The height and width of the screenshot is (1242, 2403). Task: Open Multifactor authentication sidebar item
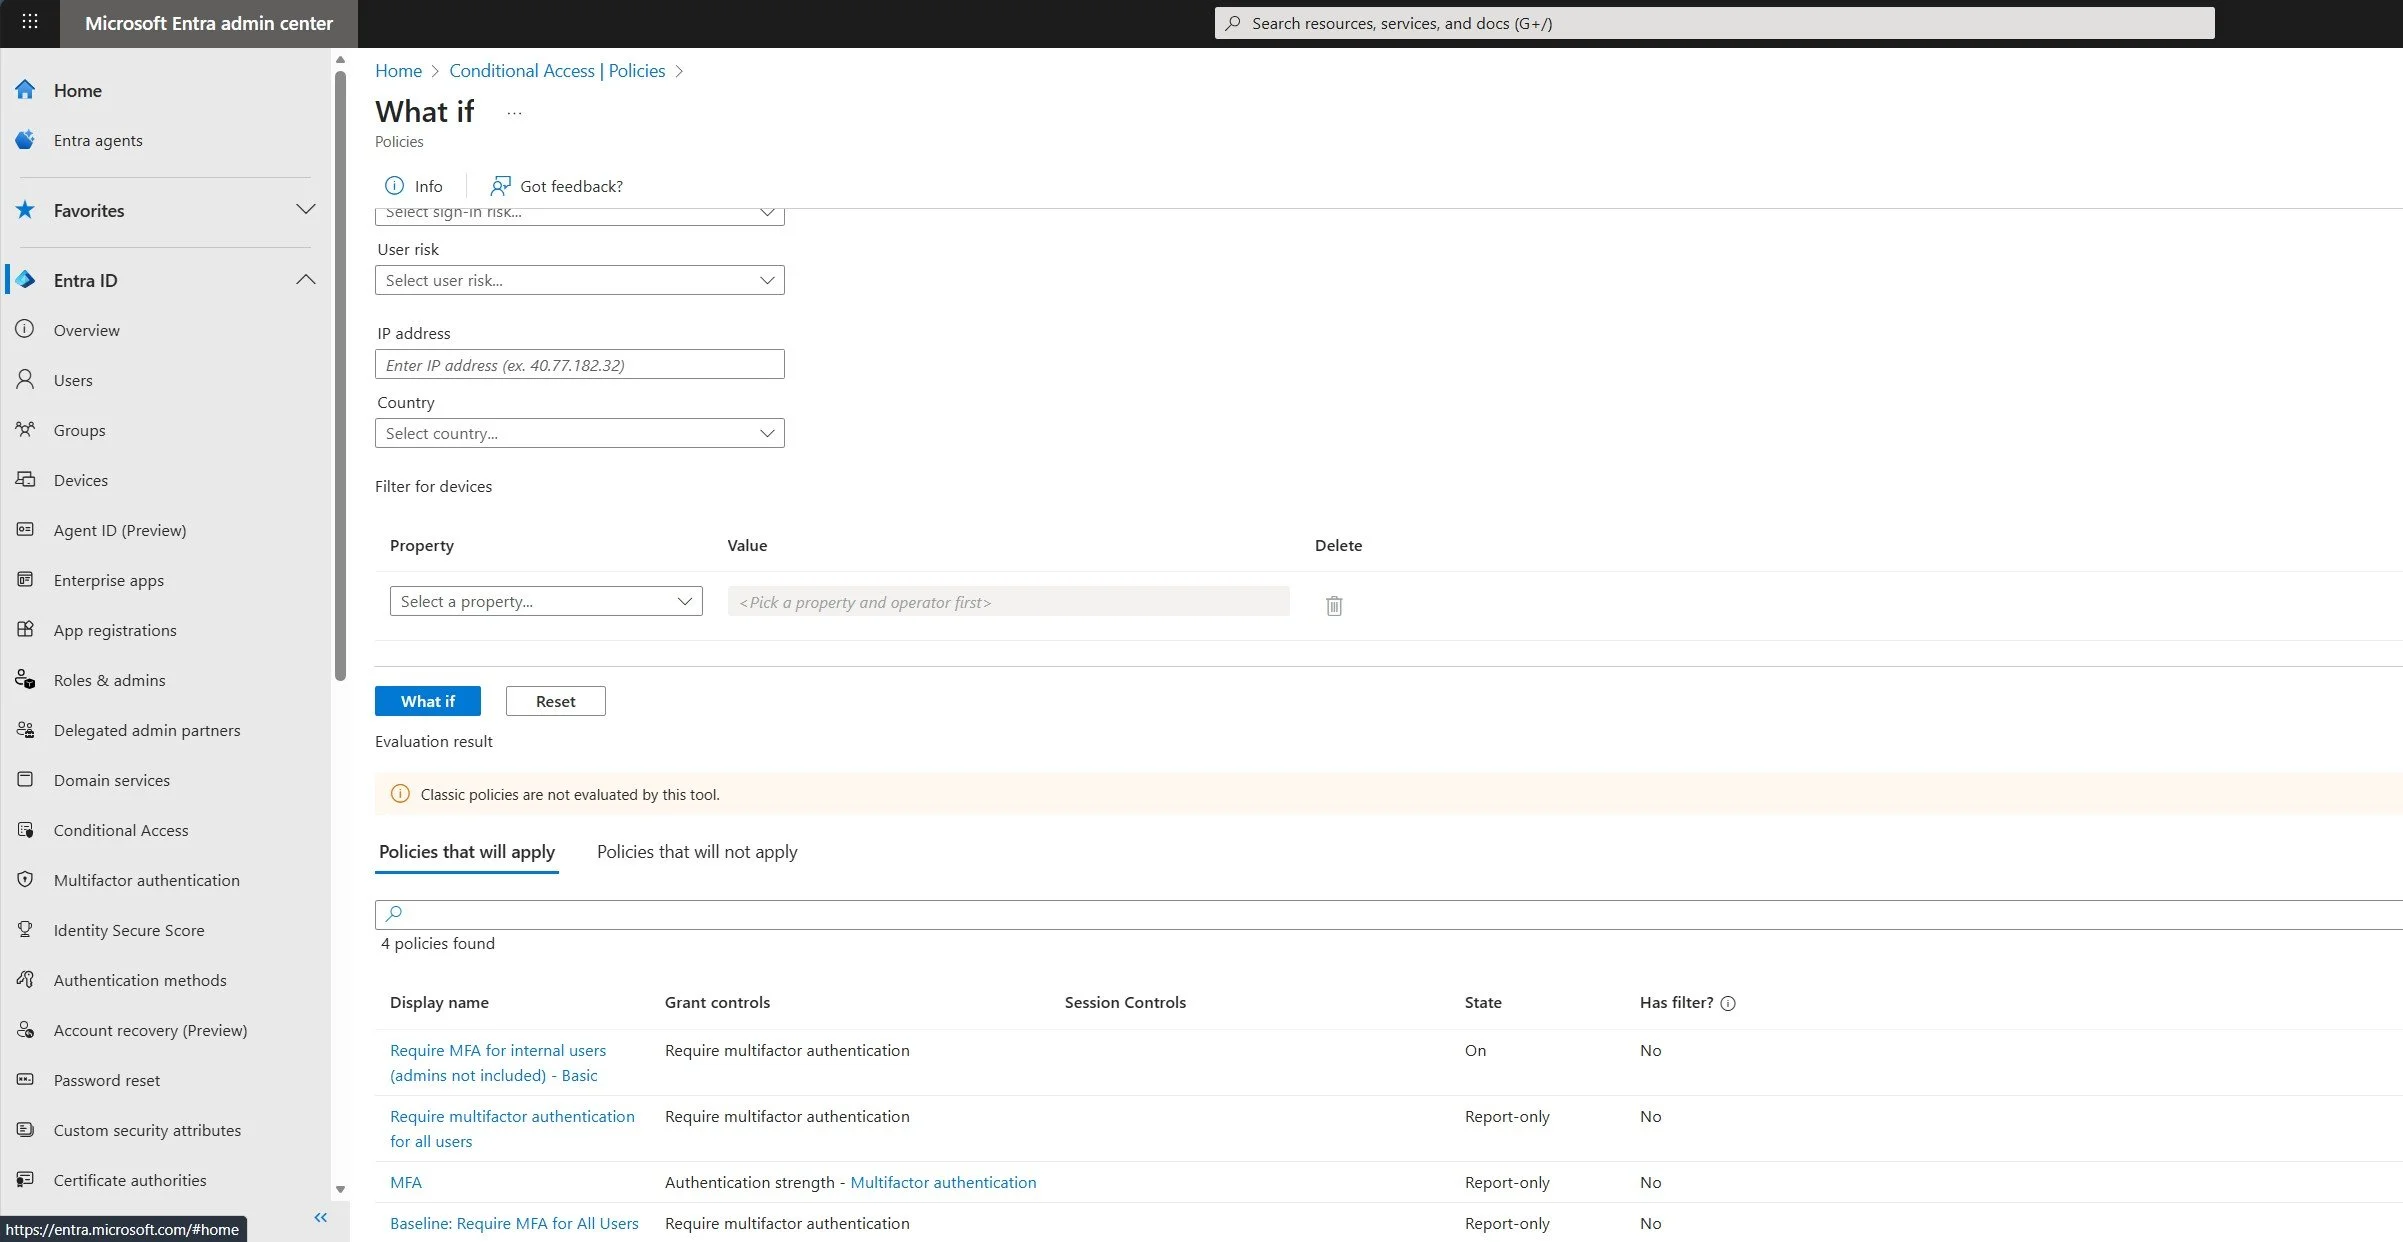coord(146,880)
